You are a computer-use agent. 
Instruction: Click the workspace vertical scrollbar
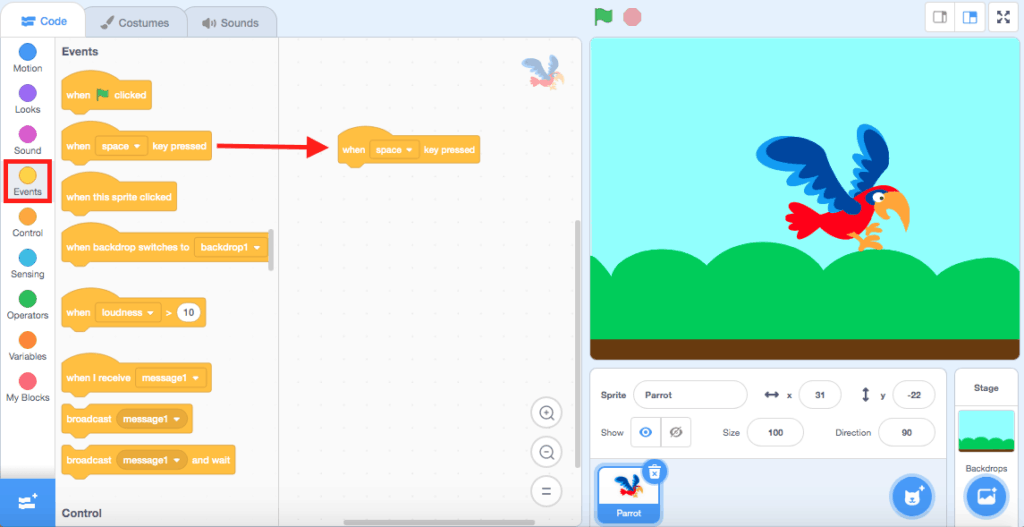pyautogui.click(x=577, y=344)
